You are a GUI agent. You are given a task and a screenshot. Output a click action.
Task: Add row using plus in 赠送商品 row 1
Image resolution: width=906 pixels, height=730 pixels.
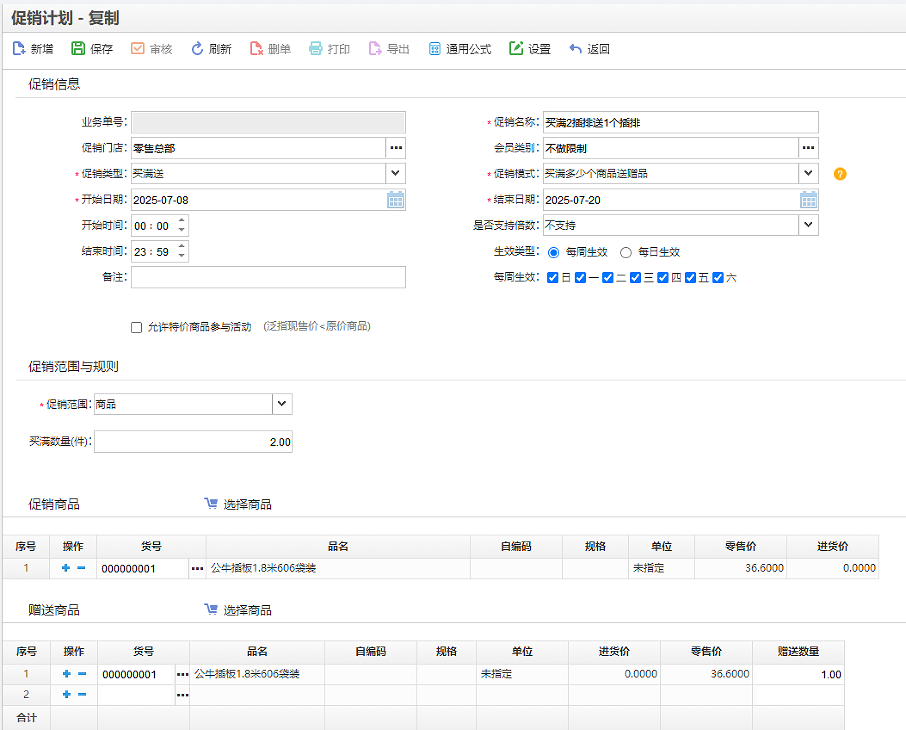[x=66, y=674]
